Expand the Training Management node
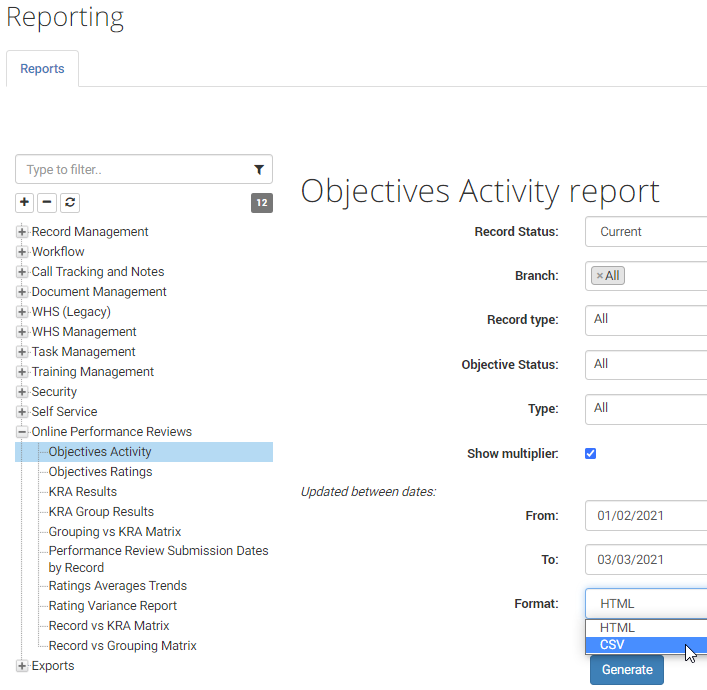The image size is (707, 690). [22, 372]
